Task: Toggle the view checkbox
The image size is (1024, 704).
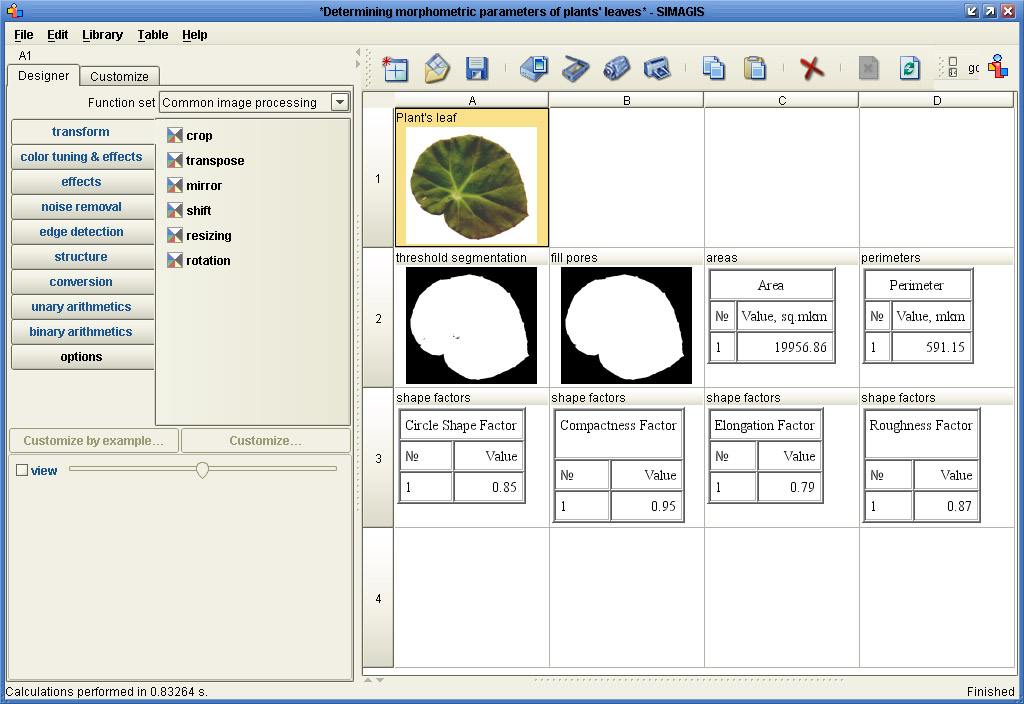Action: pos(22,470)
